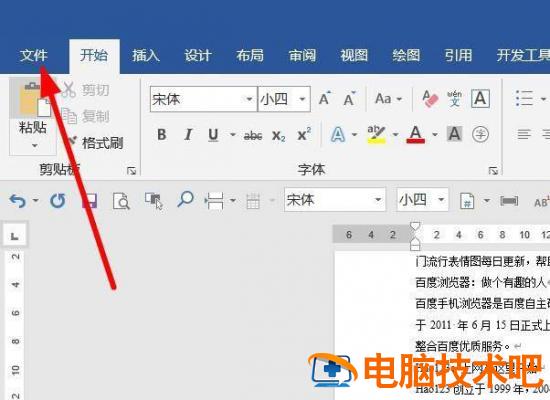
Task: Open the 引用 ribbon tab
Action: pyautogui.click(x=458, y=55)
